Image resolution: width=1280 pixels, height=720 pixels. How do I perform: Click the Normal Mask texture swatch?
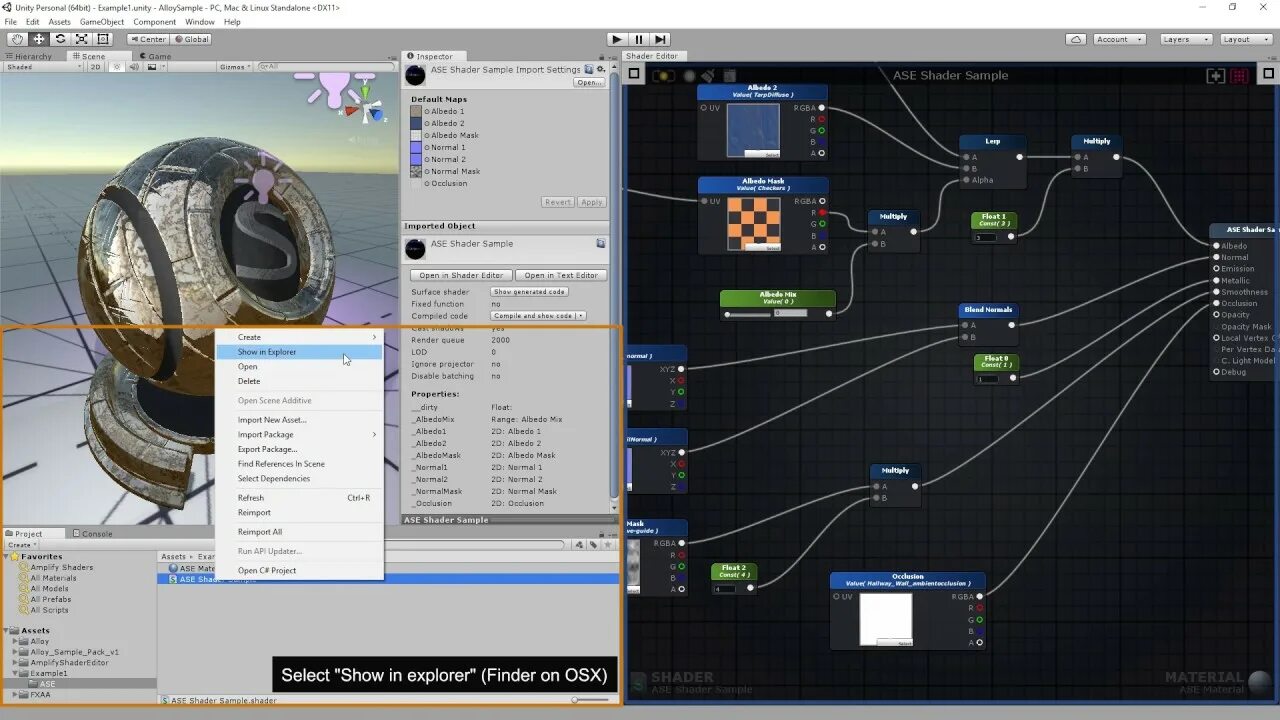[x=416, y=171]
